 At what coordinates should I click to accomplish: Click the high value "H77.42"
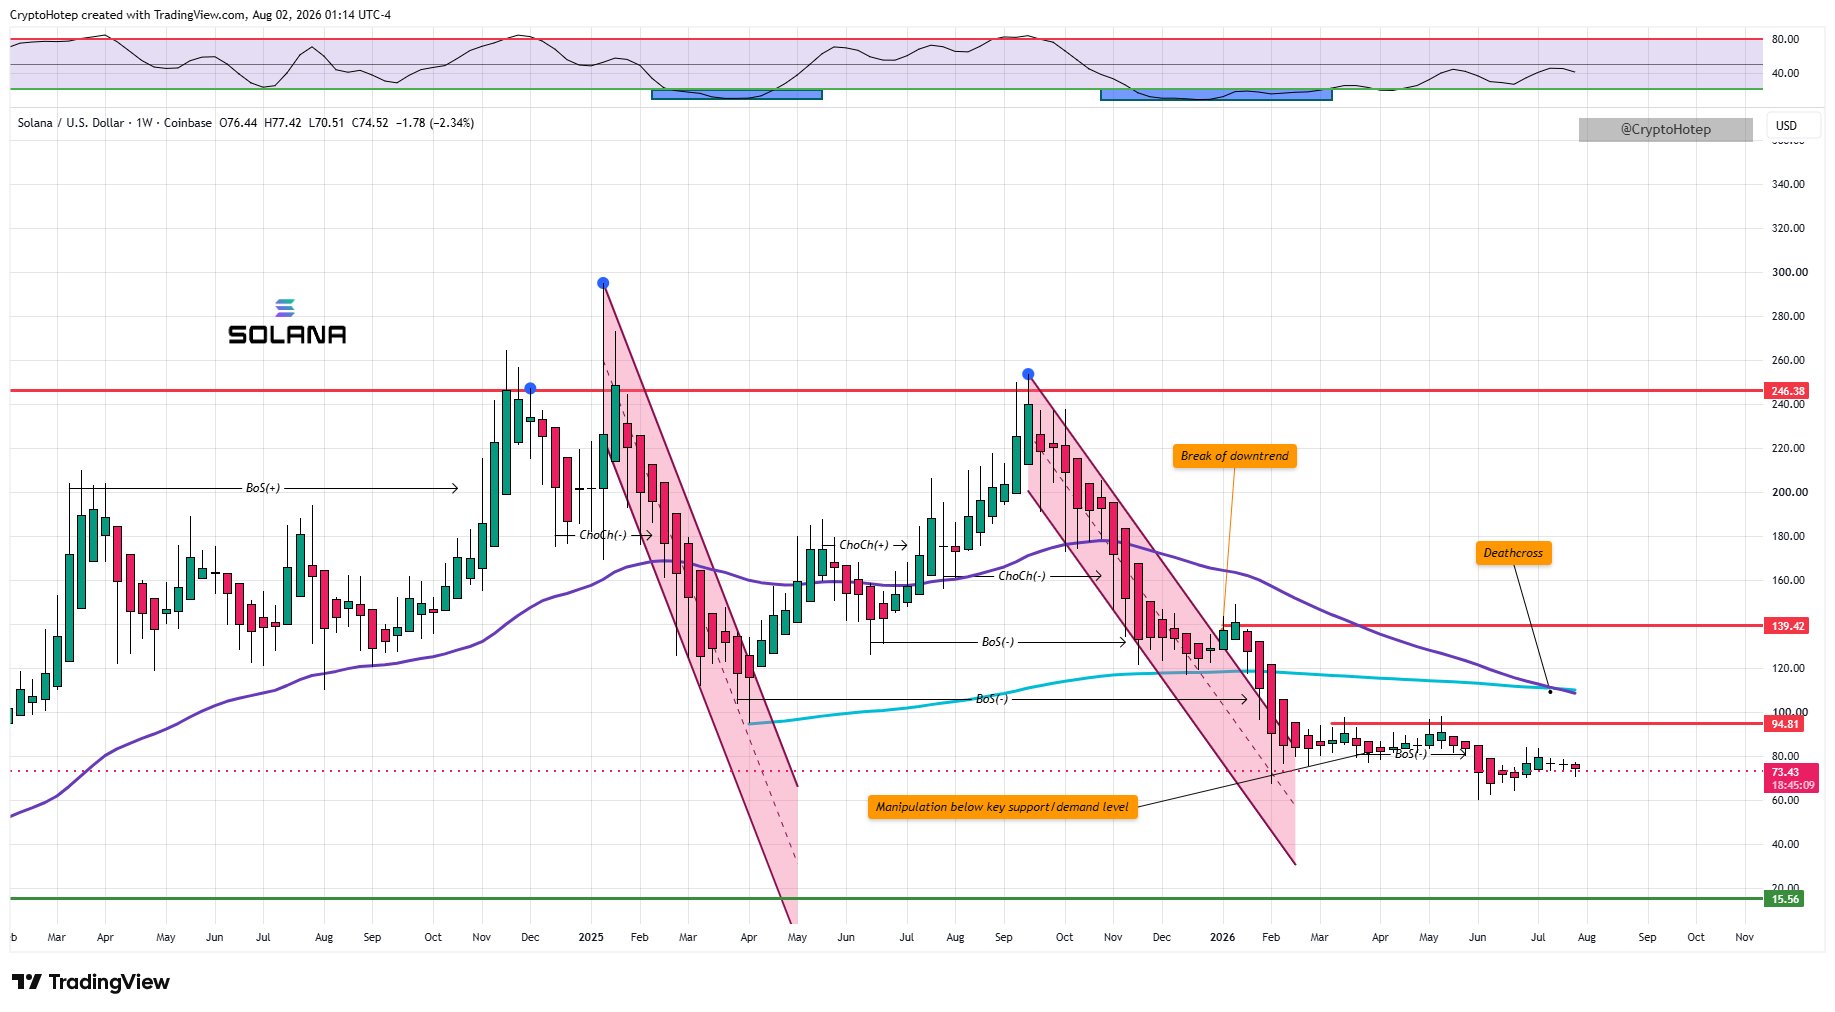coord(283,123)
